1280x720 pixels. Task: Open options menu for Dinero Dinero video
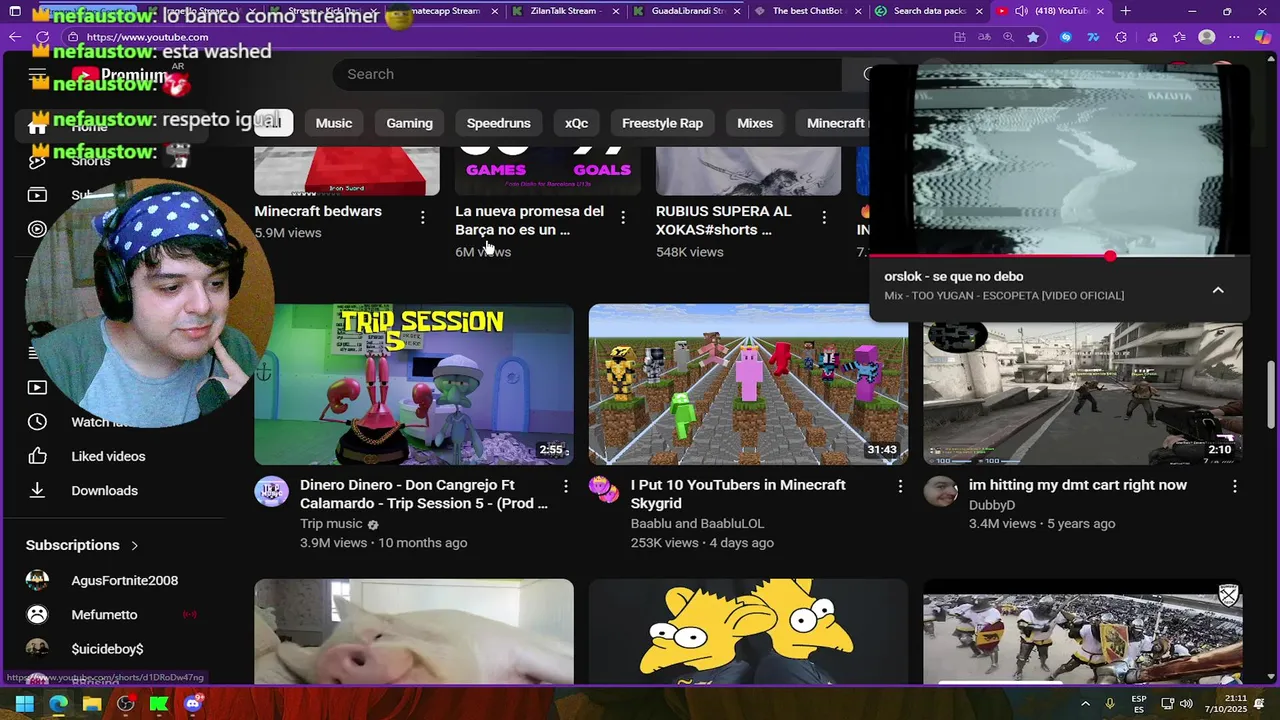[566, 486]
